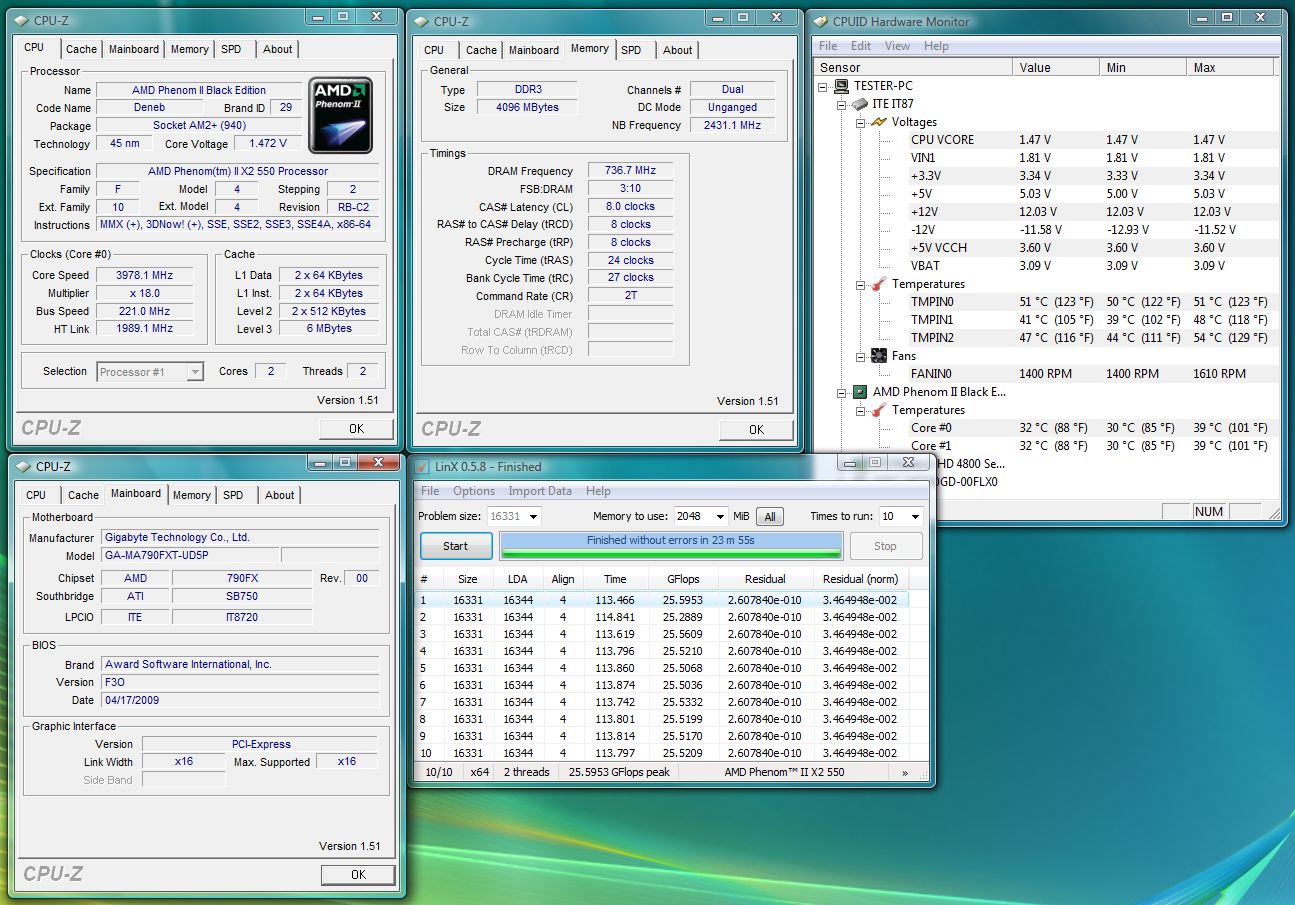Click the All memory button in LinX
The height and width of the screenshot is (905, 1295).
click(x=769, y=517)
